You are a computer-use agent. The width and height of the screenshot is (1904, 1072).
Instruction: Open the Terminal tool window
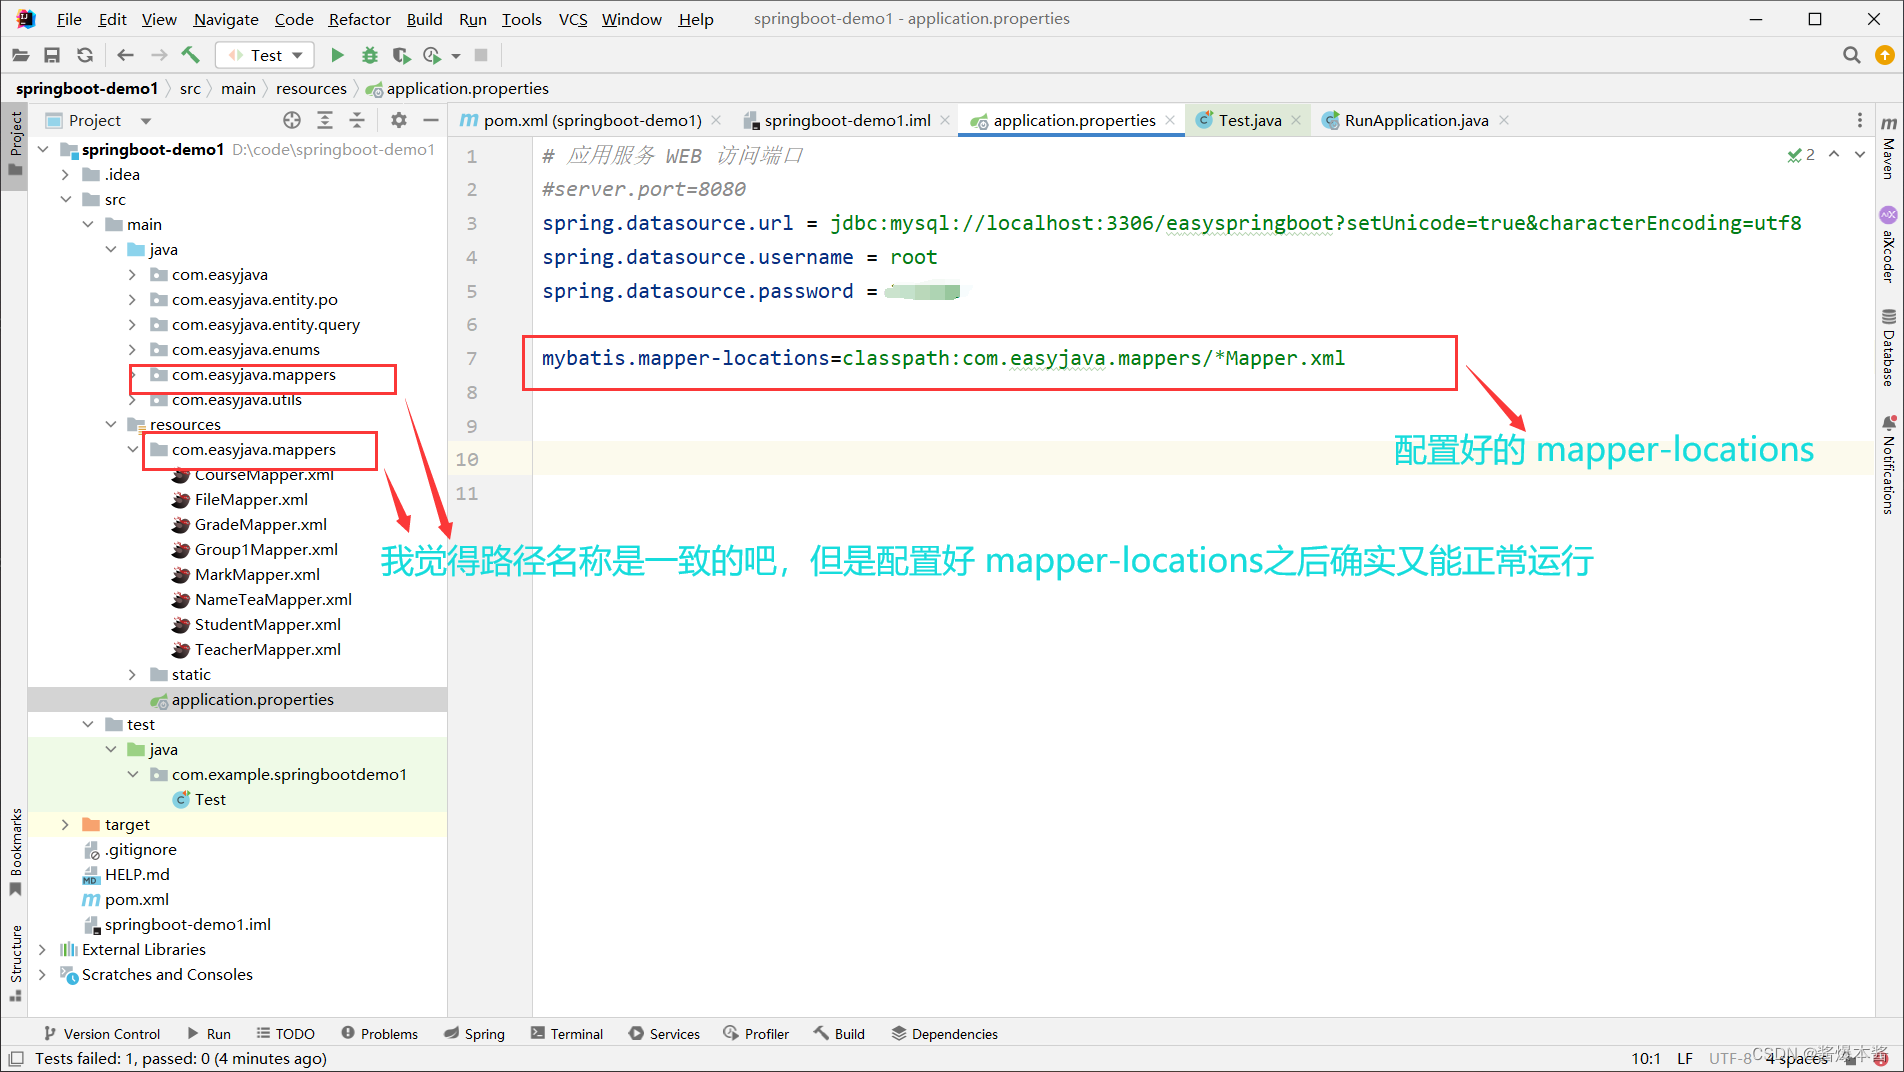click(566, 1033)
